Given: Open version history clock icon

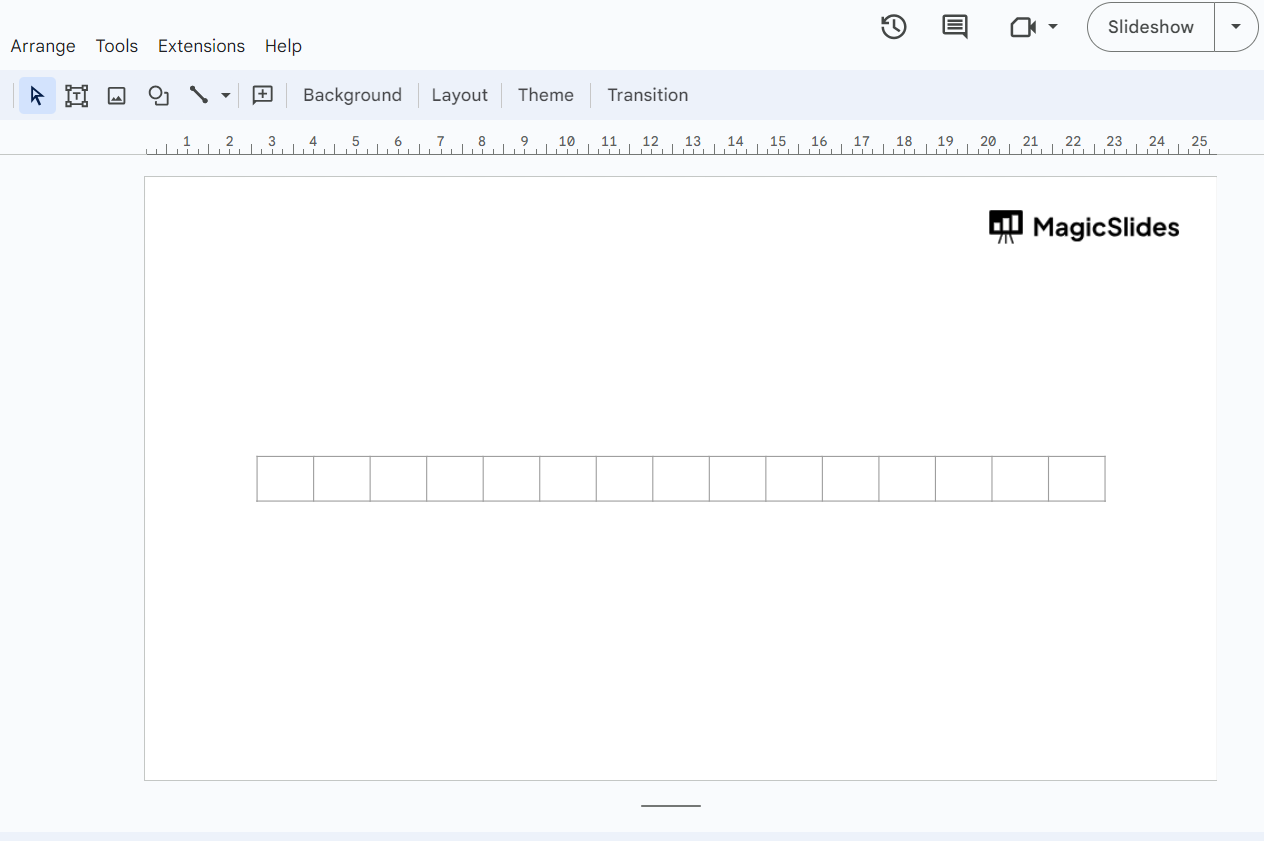Looking at the screenshot, I should pyautogui.click(x=893, y=27).
